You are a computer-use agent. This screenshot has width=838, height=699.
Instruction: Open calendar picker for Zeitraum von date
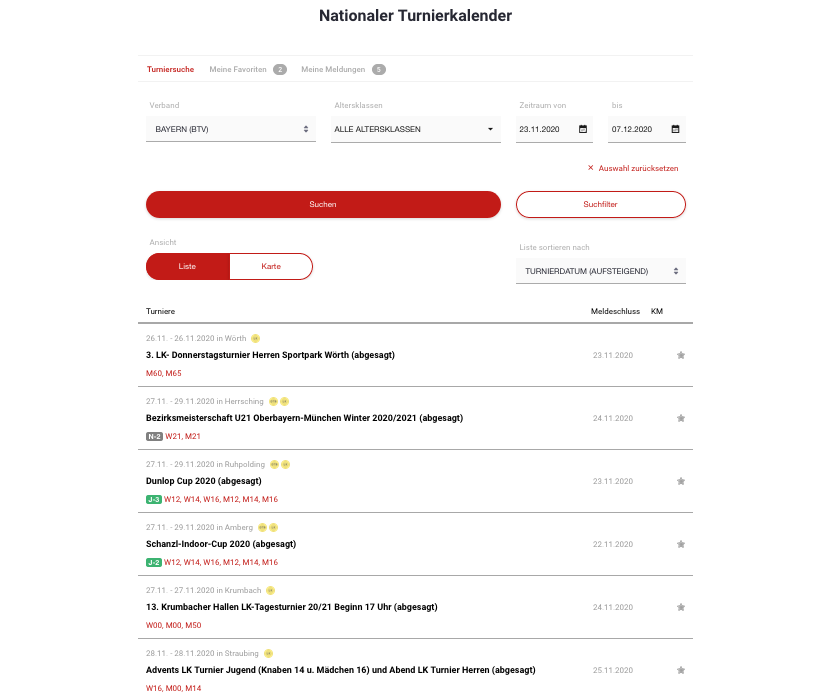coord(583,129)
